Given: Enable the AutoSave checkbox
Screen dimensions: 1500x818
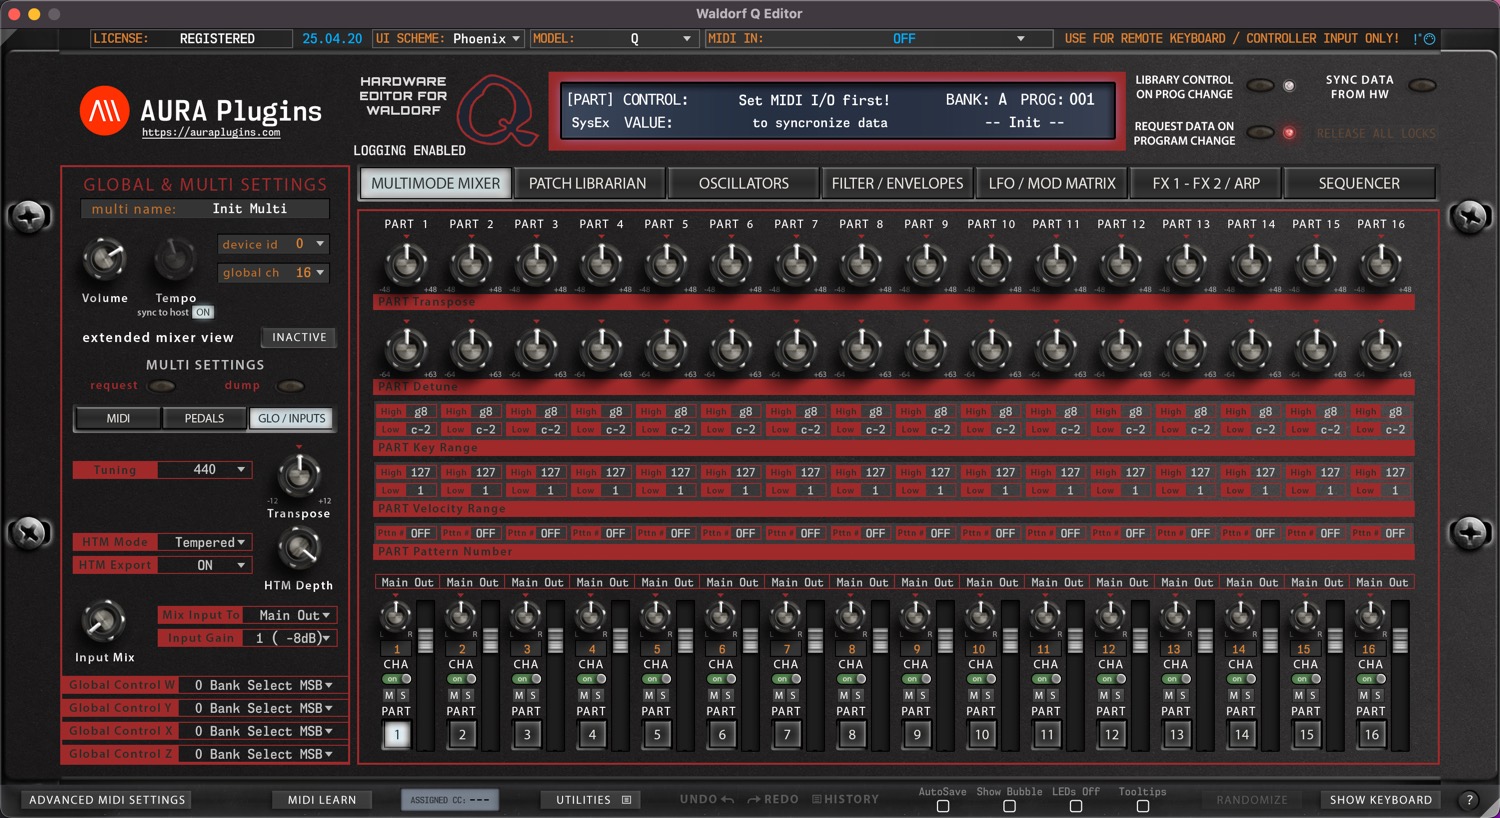Looking at the screenshot, I should 943,806.
